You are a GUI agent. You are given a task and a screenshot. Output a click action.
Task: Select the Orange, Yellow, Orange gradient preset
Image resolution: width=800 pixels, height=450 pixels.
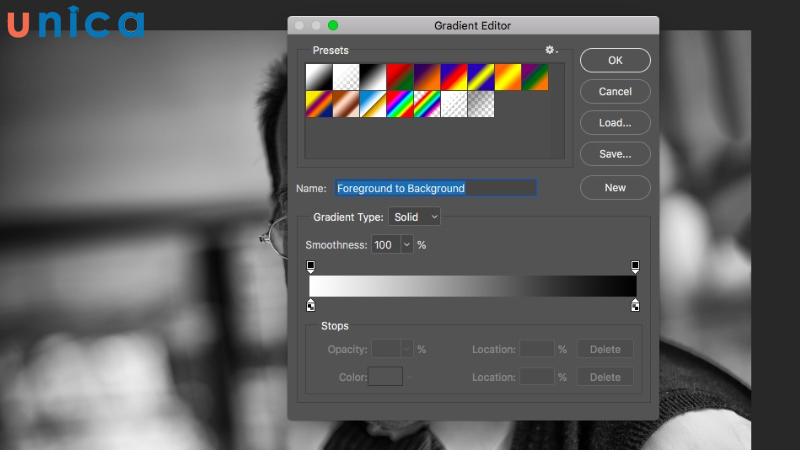click(x=508, y=77)
